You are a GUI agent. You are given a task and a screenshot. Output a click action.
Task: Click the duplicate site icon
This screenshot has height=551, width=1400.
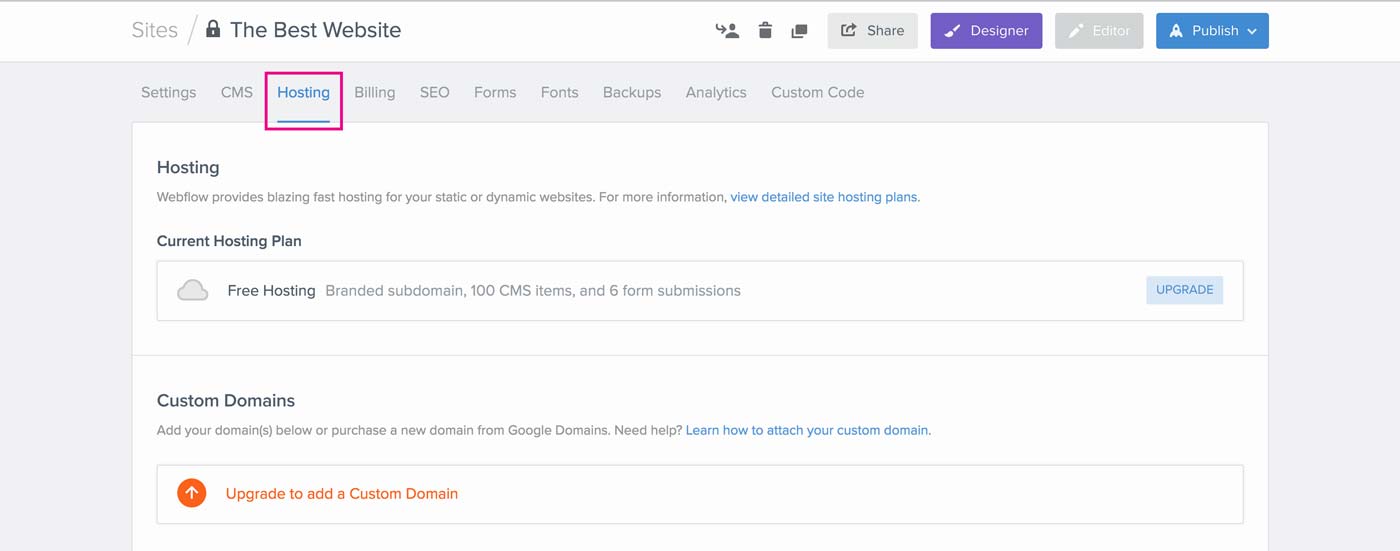click(799, 31)
